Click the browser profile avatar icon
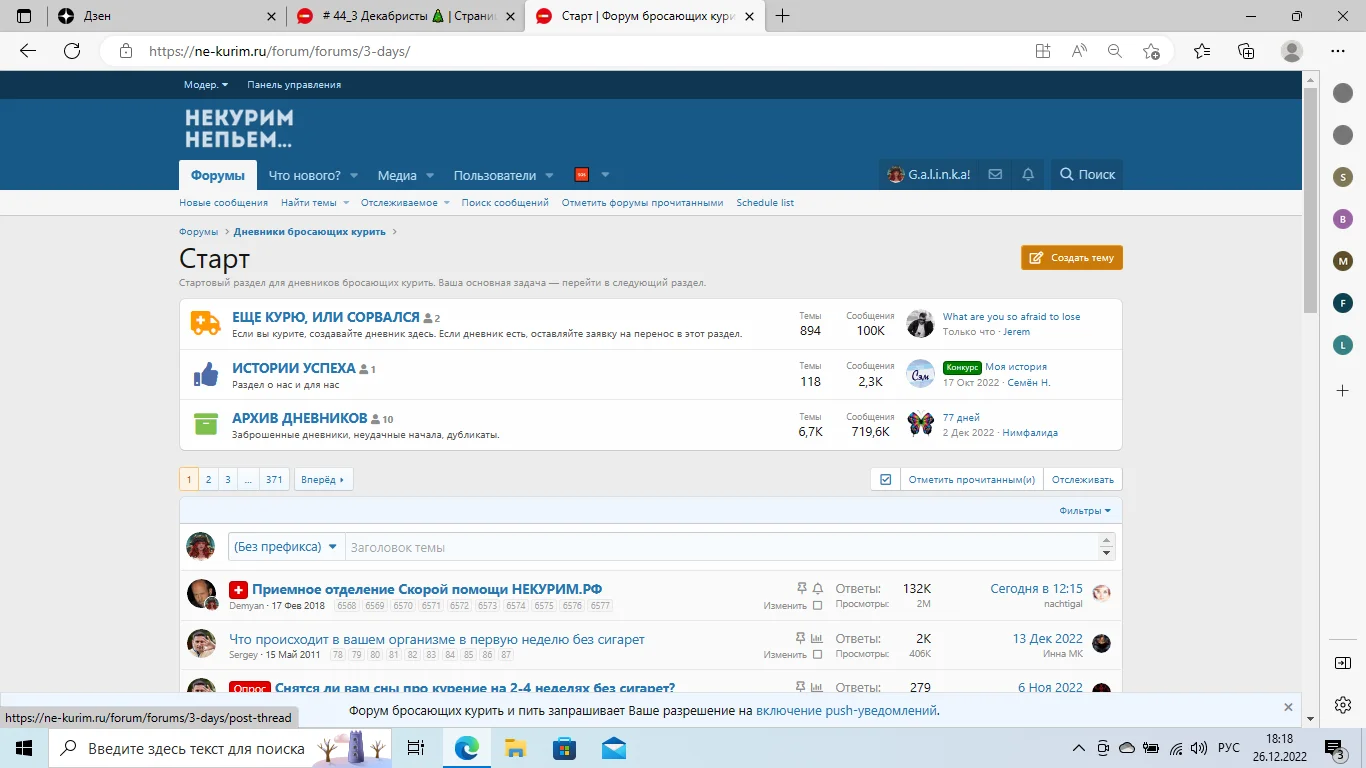Image resolution: width=1366 pixels, height=768 pixels. (x=1292, y=51)
